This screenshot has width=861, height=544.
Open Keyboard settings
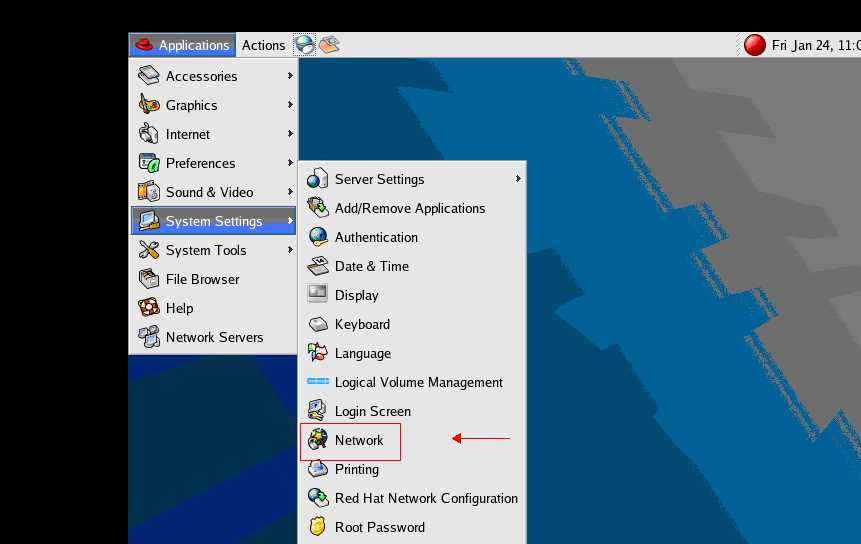click(x=412, y=324)
